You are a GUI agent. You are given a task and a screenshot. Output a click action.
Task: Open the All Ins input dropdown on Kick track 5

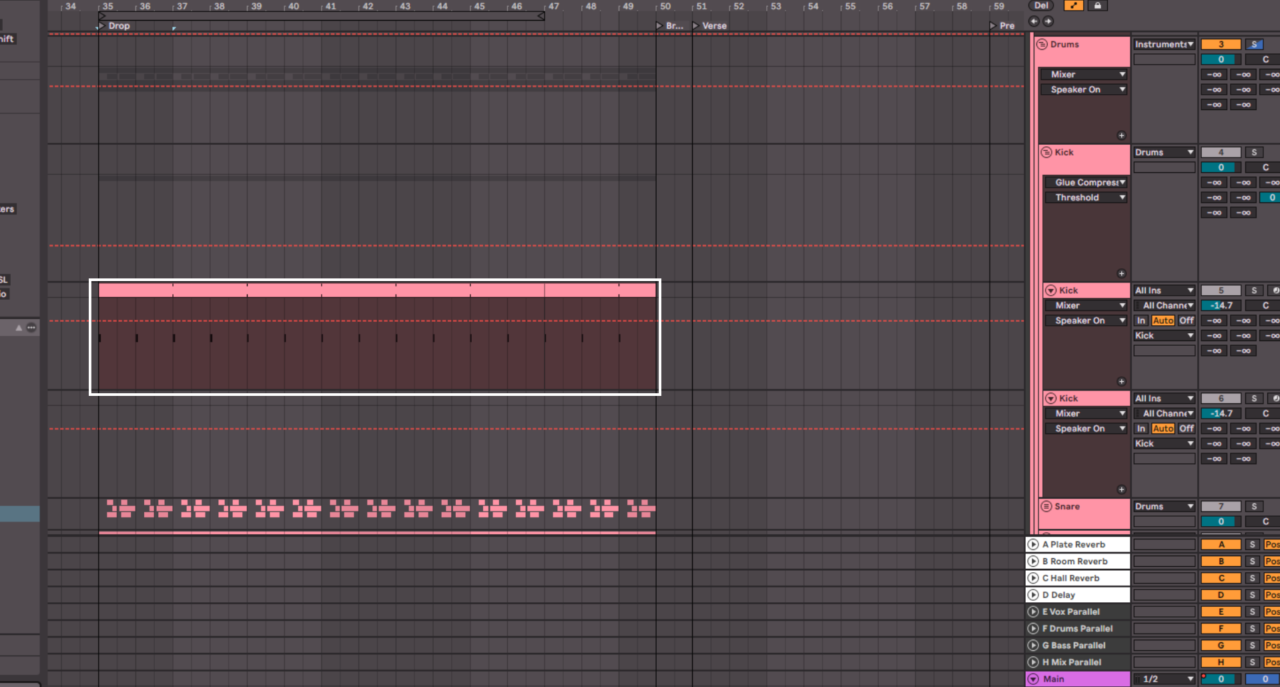point(1164,290)
